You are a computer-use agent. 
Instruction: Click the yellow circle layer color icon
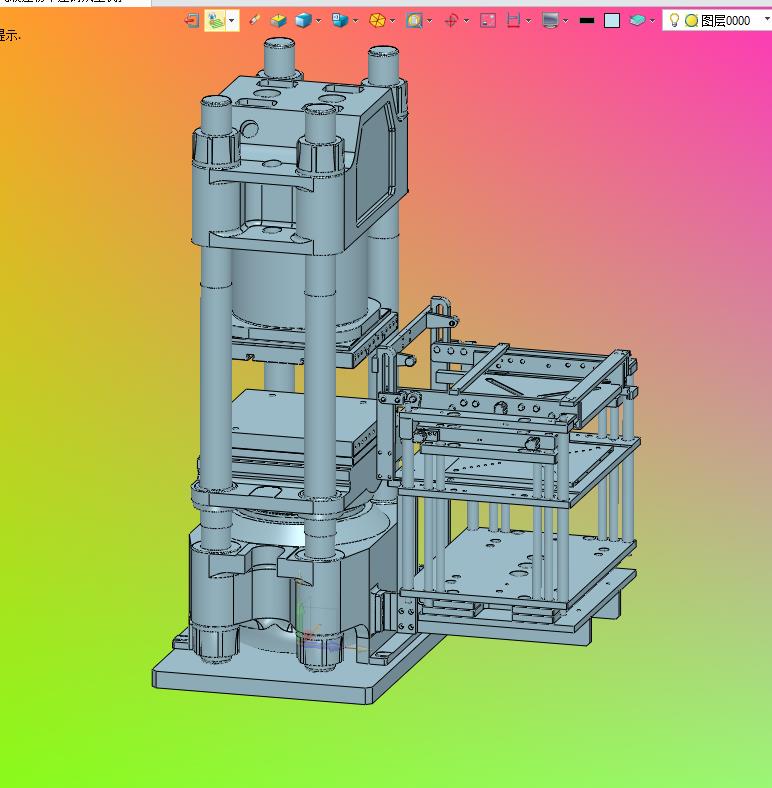pyautogui.click(x=692, y=21)
